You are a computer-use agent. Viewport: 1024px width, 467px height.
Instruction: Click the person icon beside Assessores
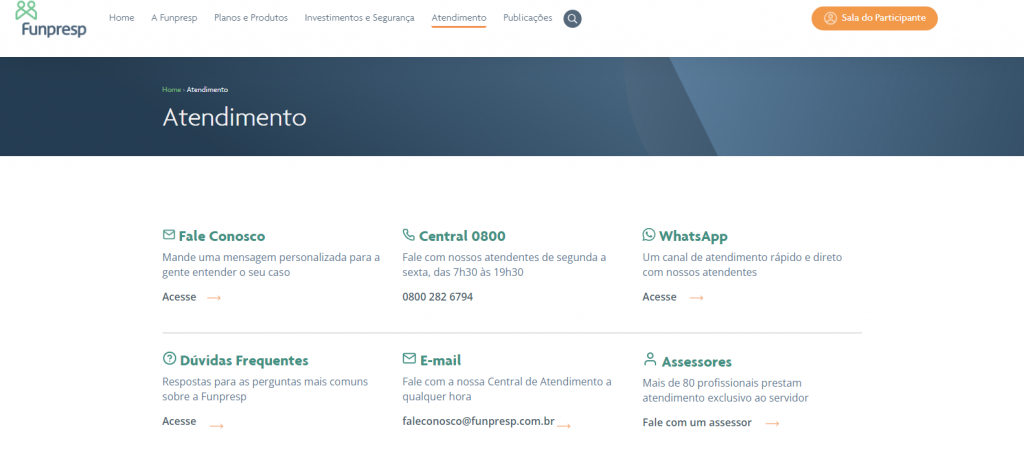pos(650,359)
